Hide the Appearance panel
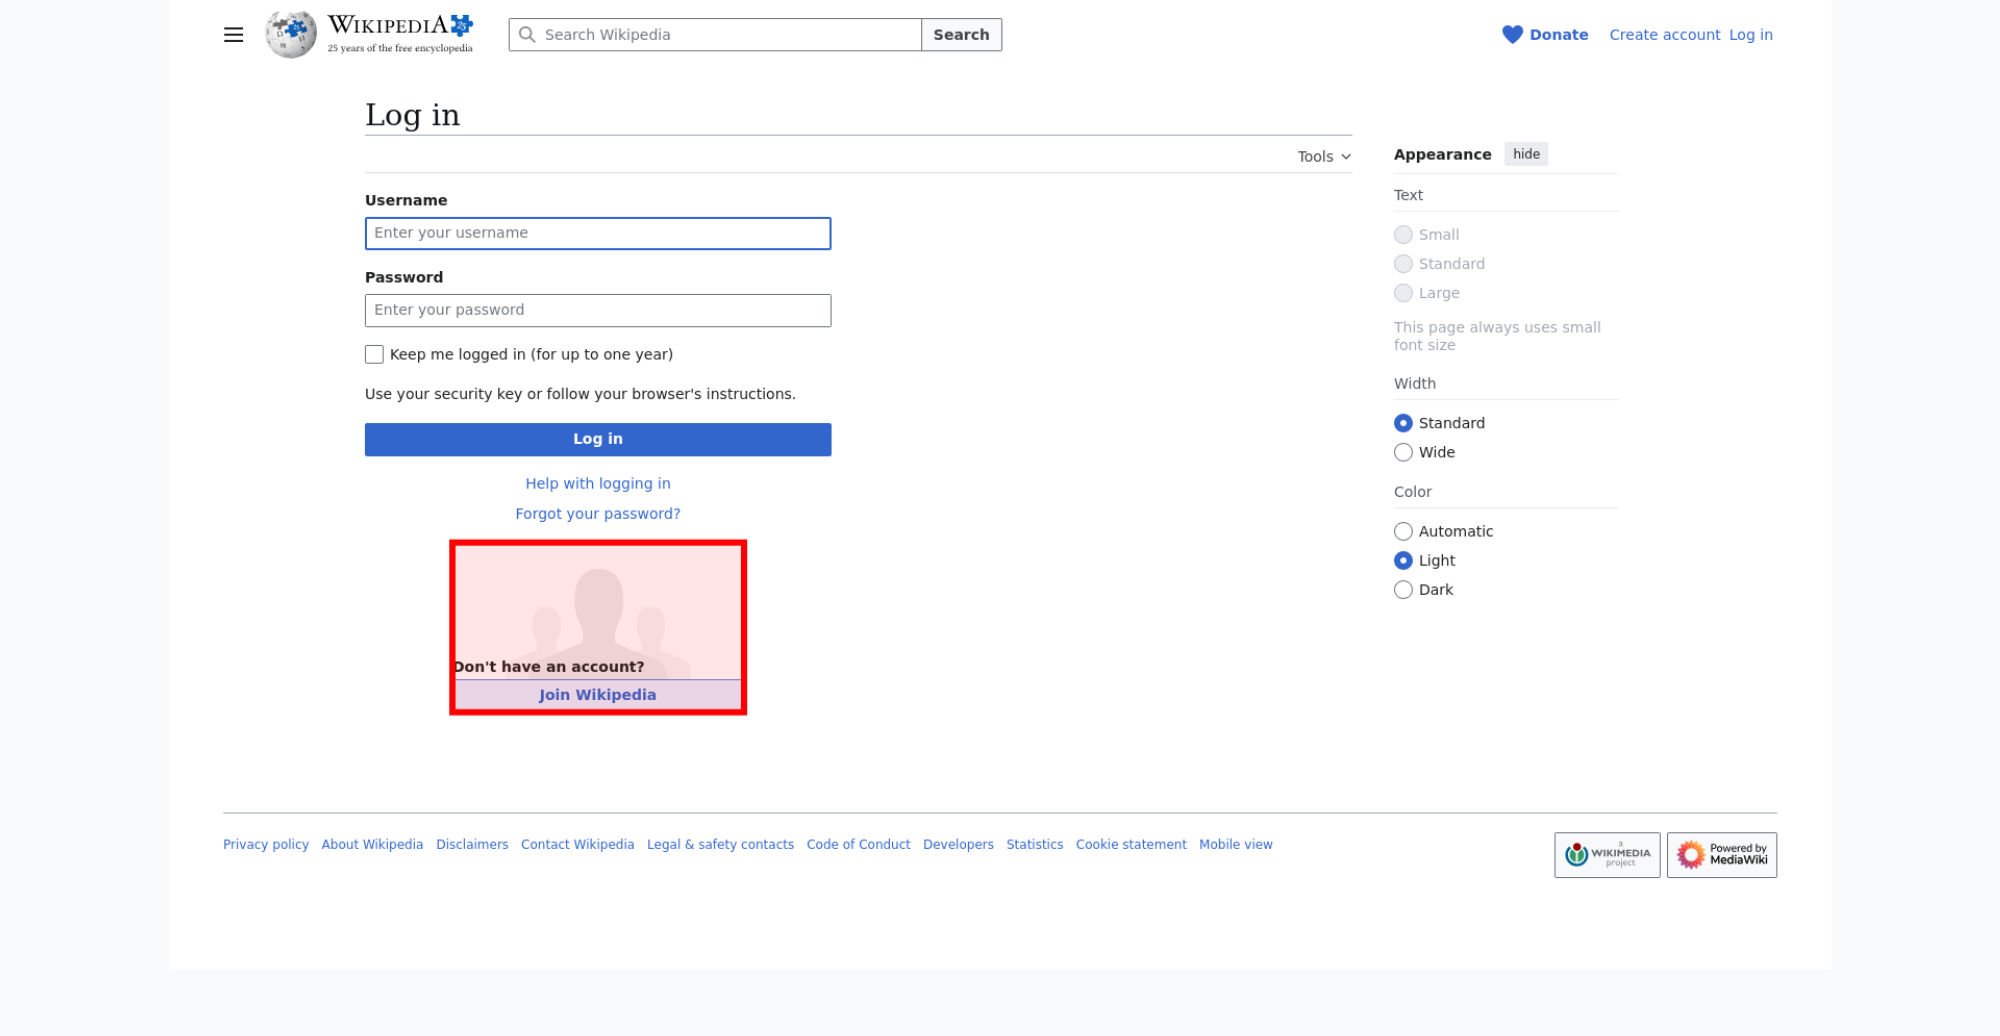Screen dimensions: 2000x1036 click(x=1525, y=154)
